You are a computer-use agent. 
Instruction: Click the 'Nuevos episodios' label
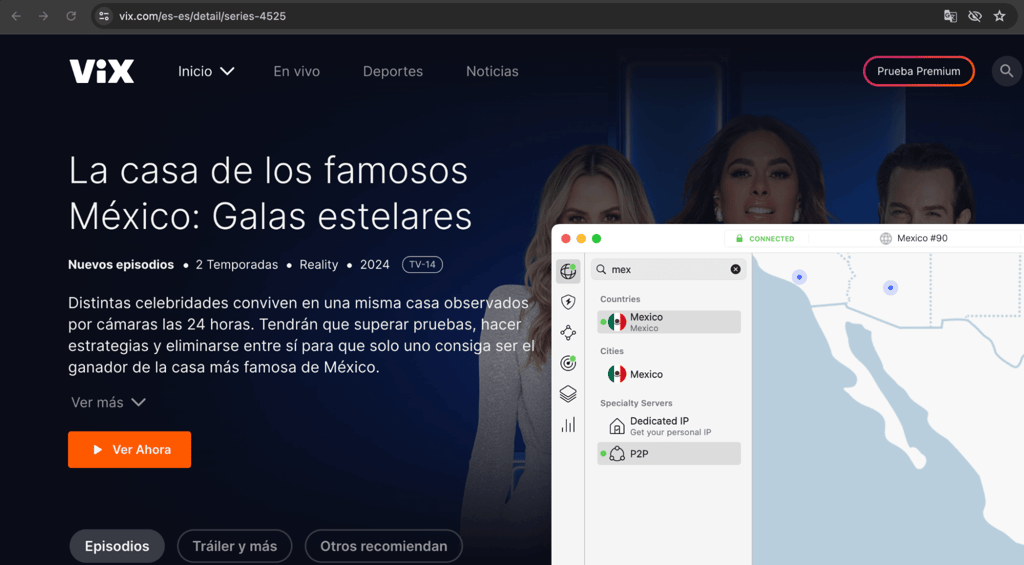pyautogui.click(x=121, y=265)
